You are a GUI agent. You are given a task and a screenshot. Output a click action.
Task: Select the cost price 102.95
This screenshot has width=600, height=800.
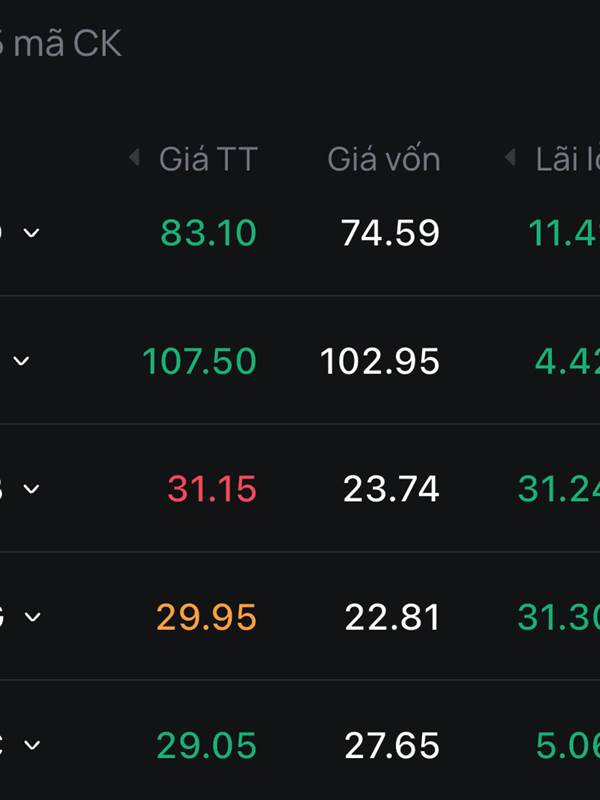380,361
